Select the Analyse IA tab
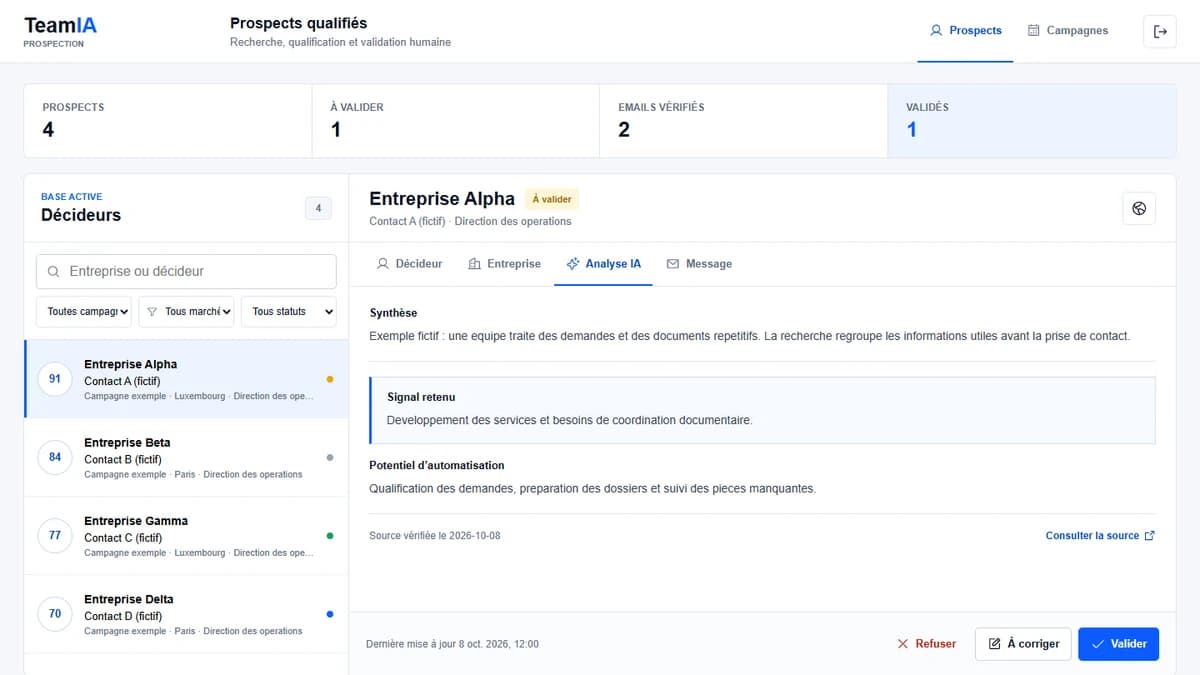Image resolution: width=1200 pixels, height=675 pixels. 603,264
